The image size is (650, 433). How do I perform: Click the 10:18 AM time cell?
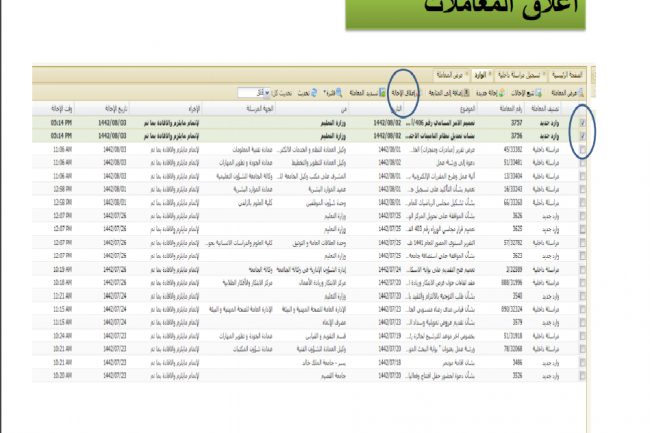63,283
